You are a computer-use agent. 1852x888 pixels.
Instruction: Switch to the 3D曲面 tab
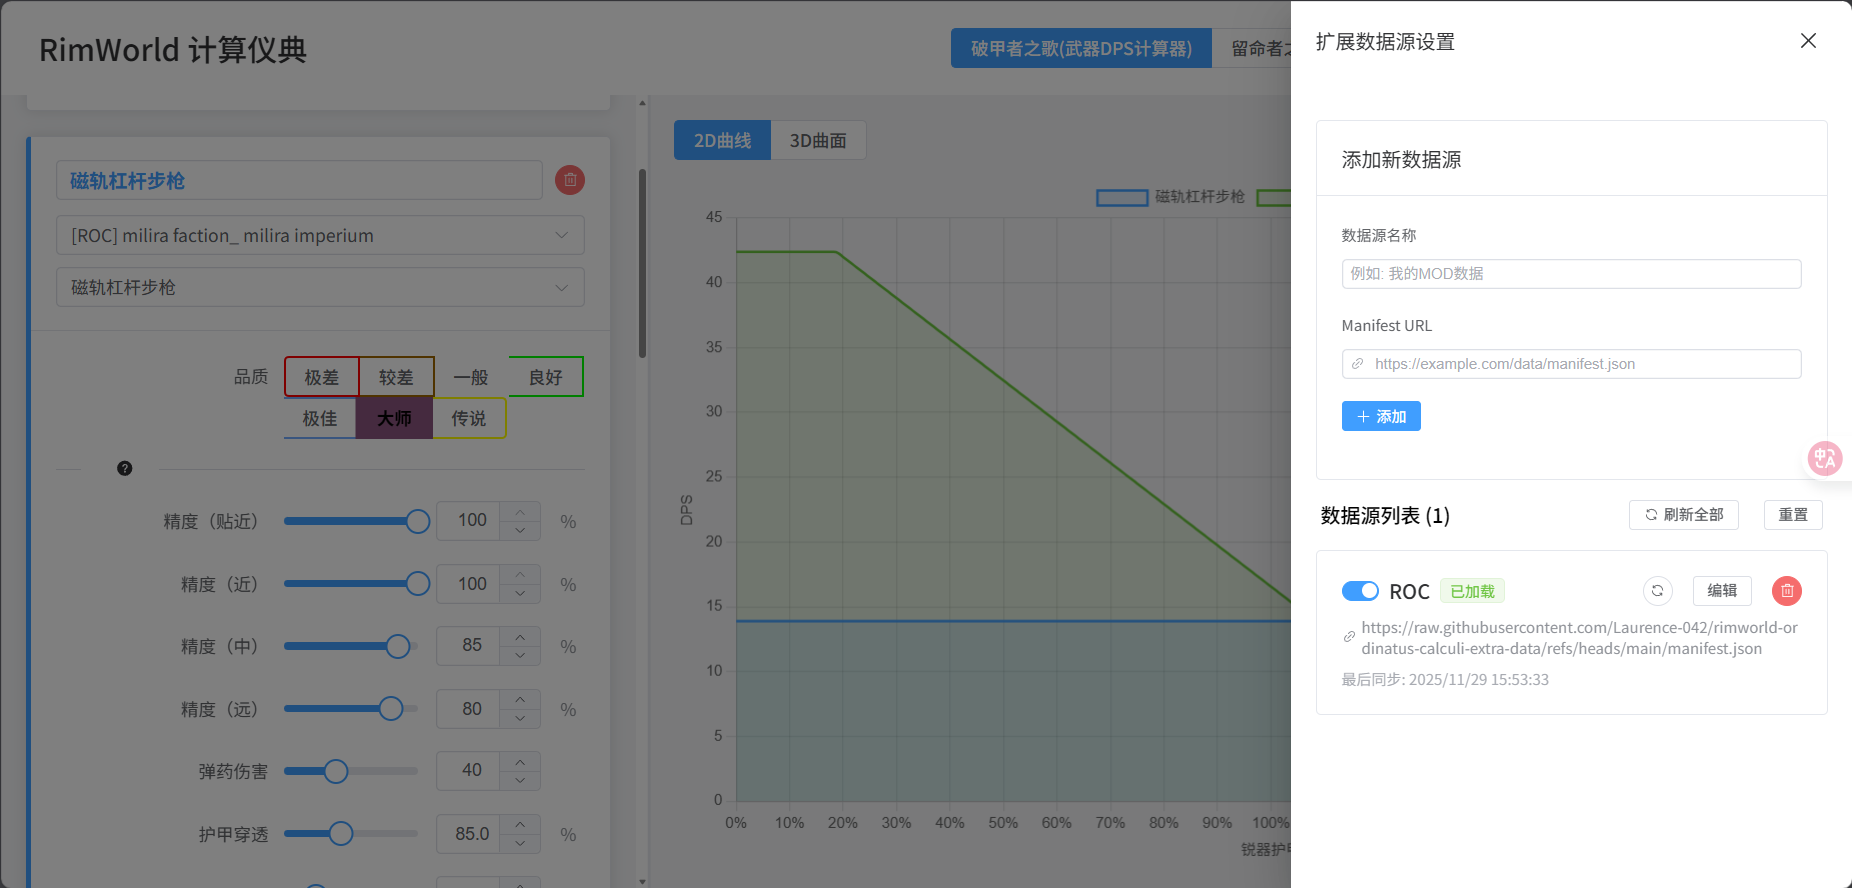point(818,141)
